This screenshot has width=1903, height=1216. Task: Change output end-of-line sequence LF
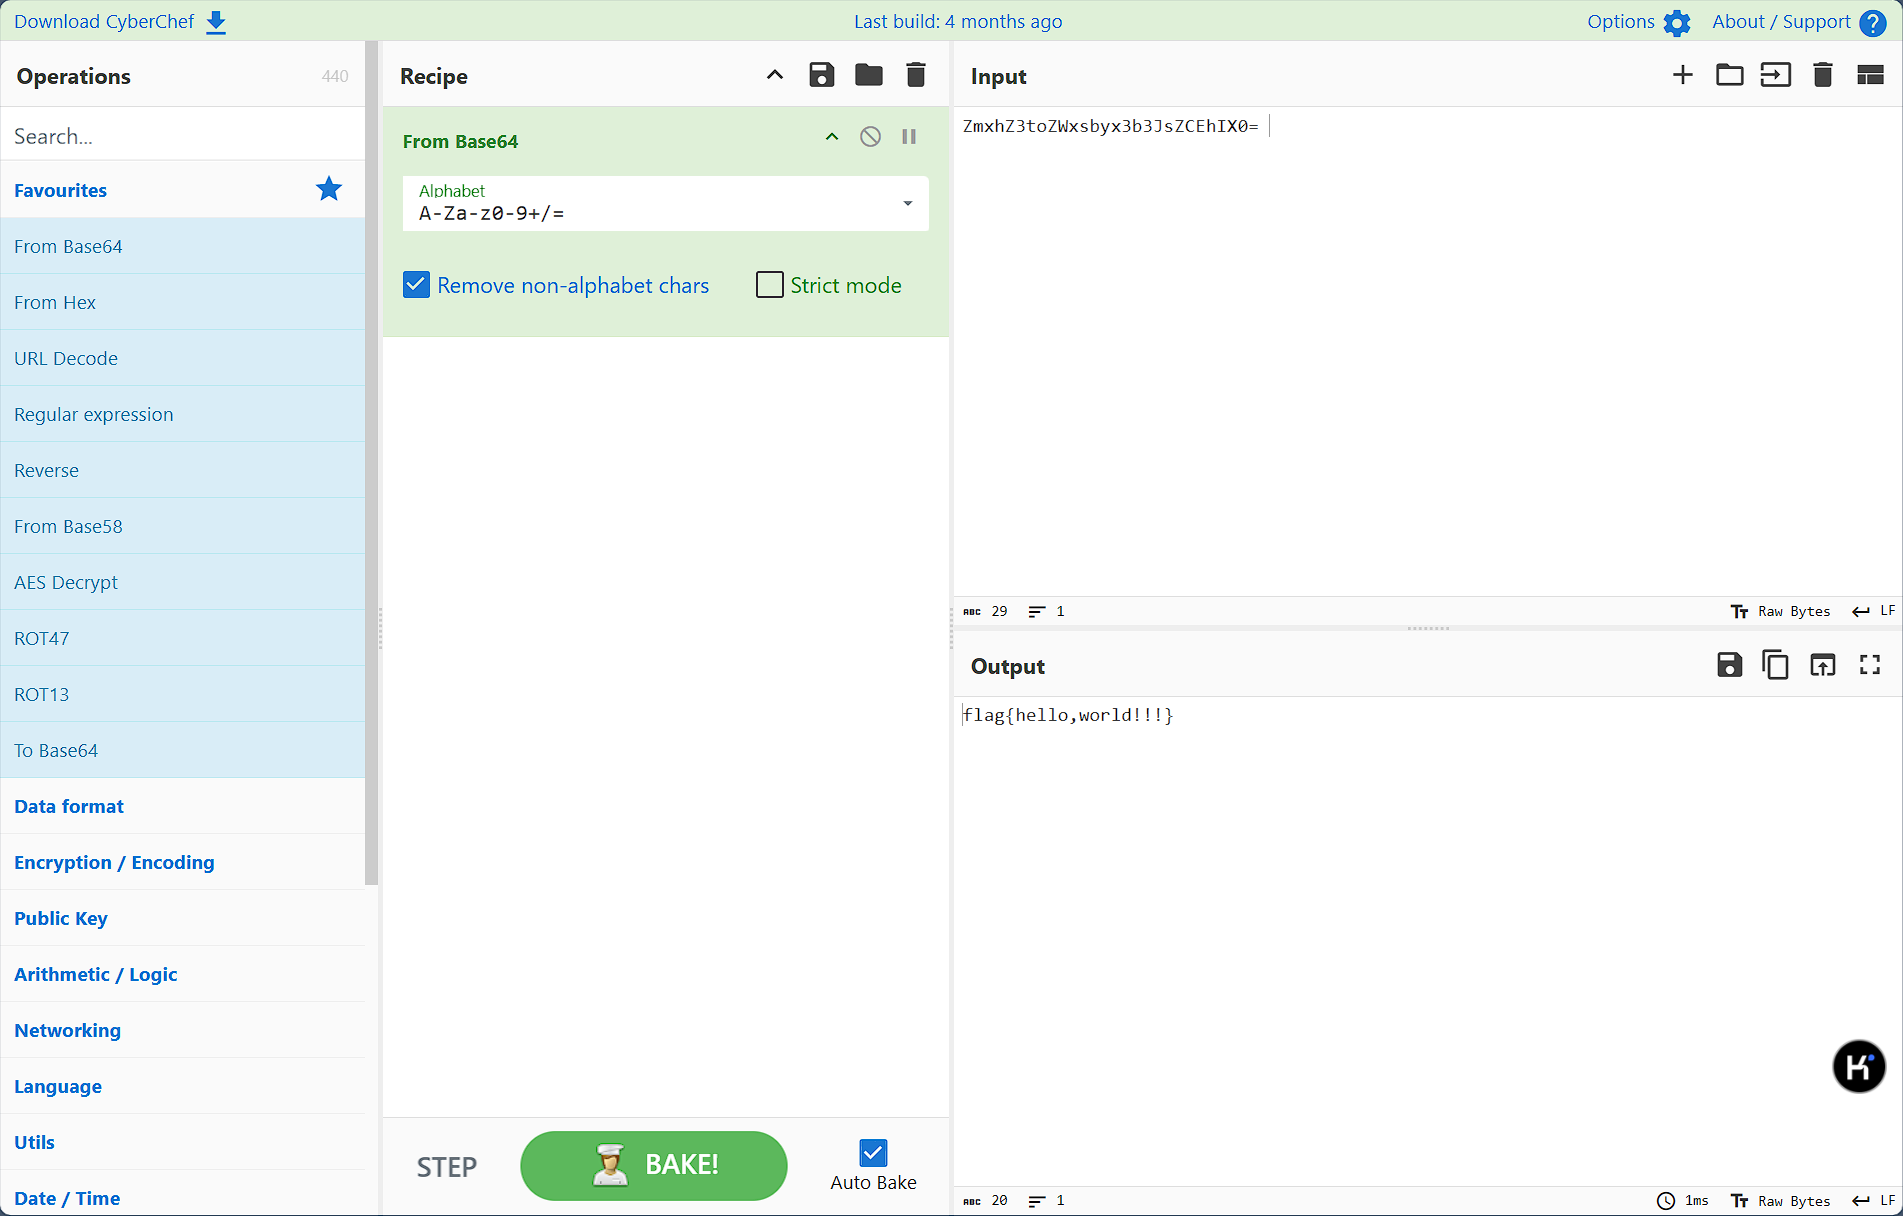click(x=1874, y=1201)
